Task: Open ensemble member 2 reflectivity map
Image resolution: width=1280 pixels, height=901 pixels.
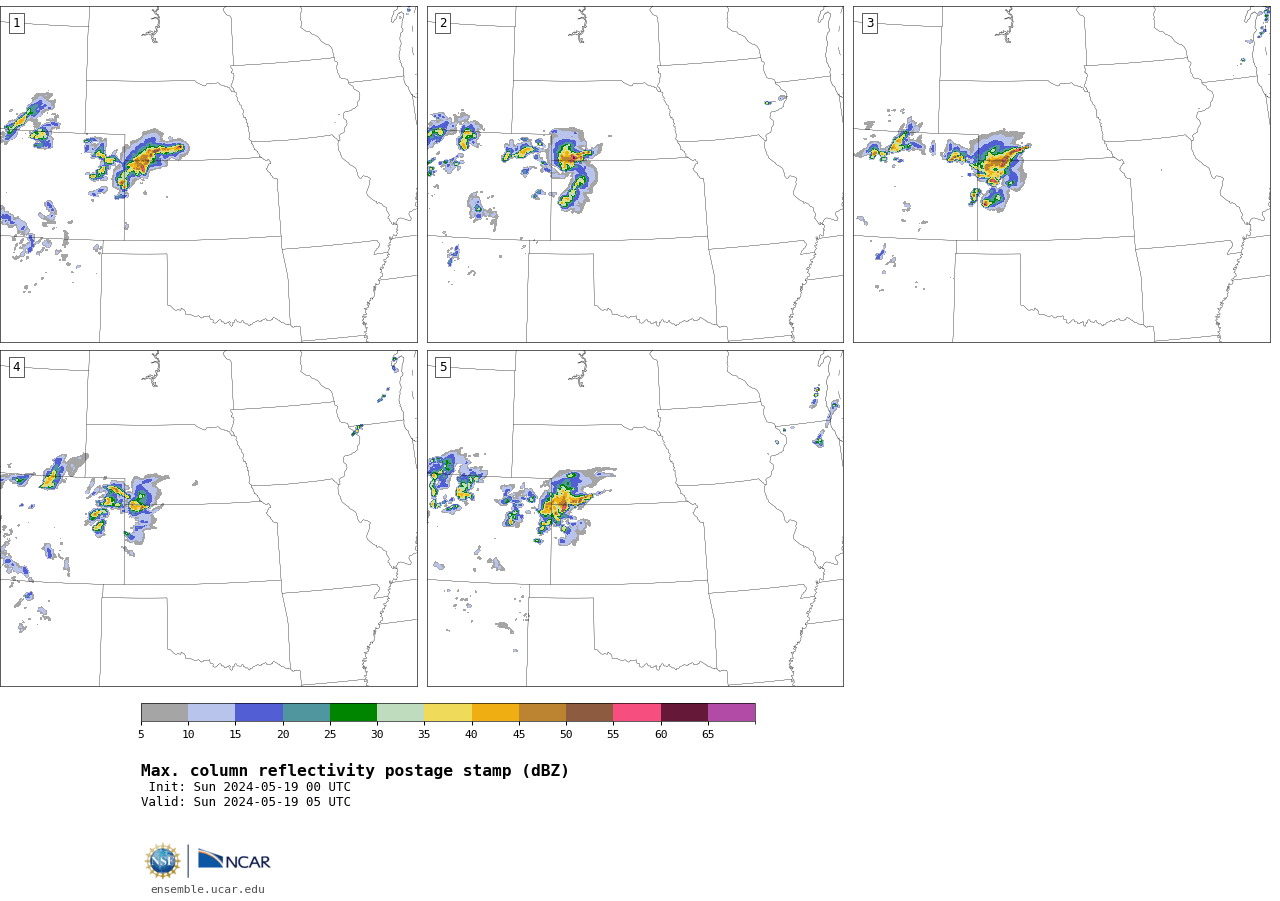Action: pos(635,174)
